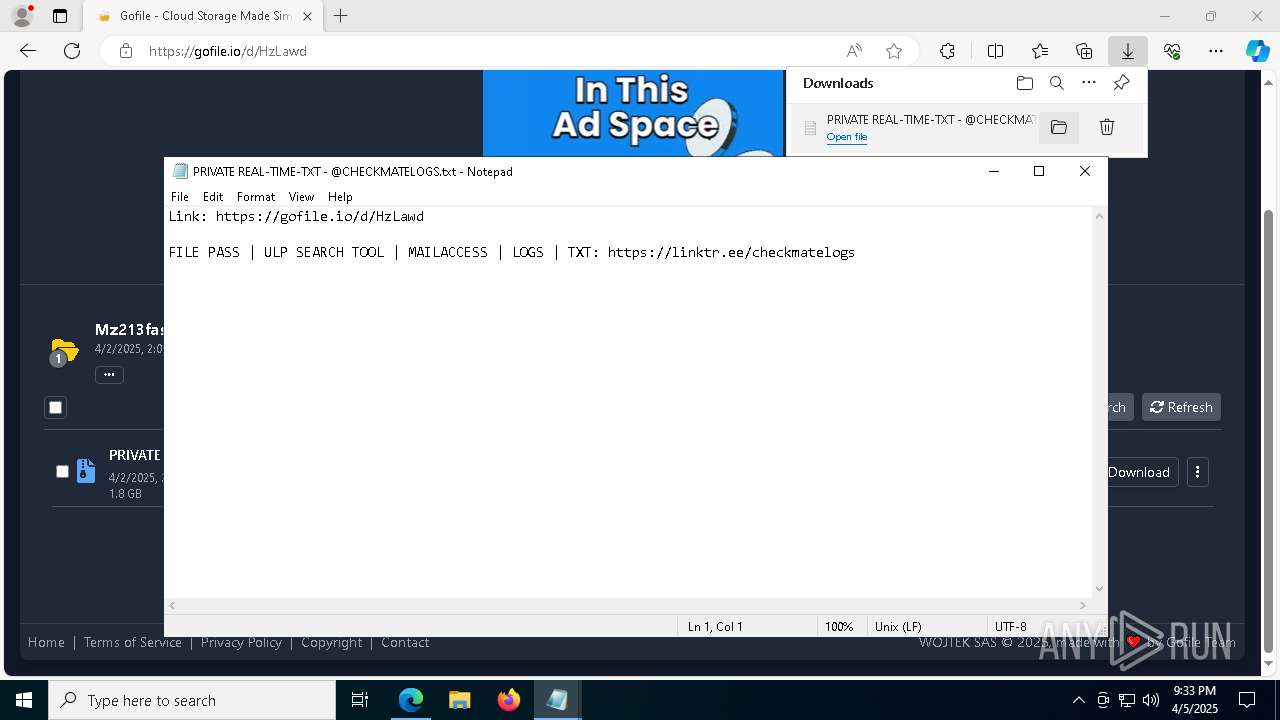
Task: Open Browser essentials icon
Action: (x=1172, y=51)
